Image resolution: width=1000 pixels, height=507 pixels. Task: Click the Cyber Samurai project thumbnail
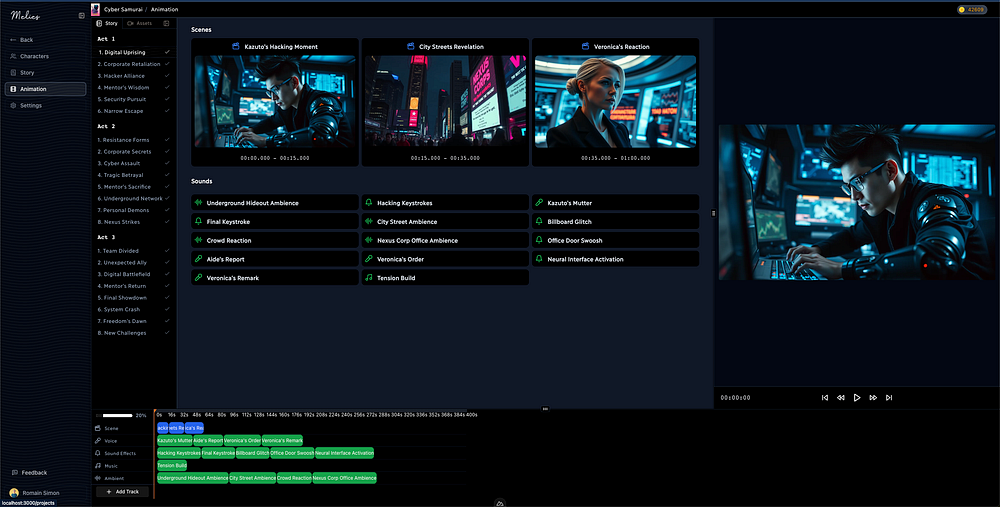[x=96, y=10]
